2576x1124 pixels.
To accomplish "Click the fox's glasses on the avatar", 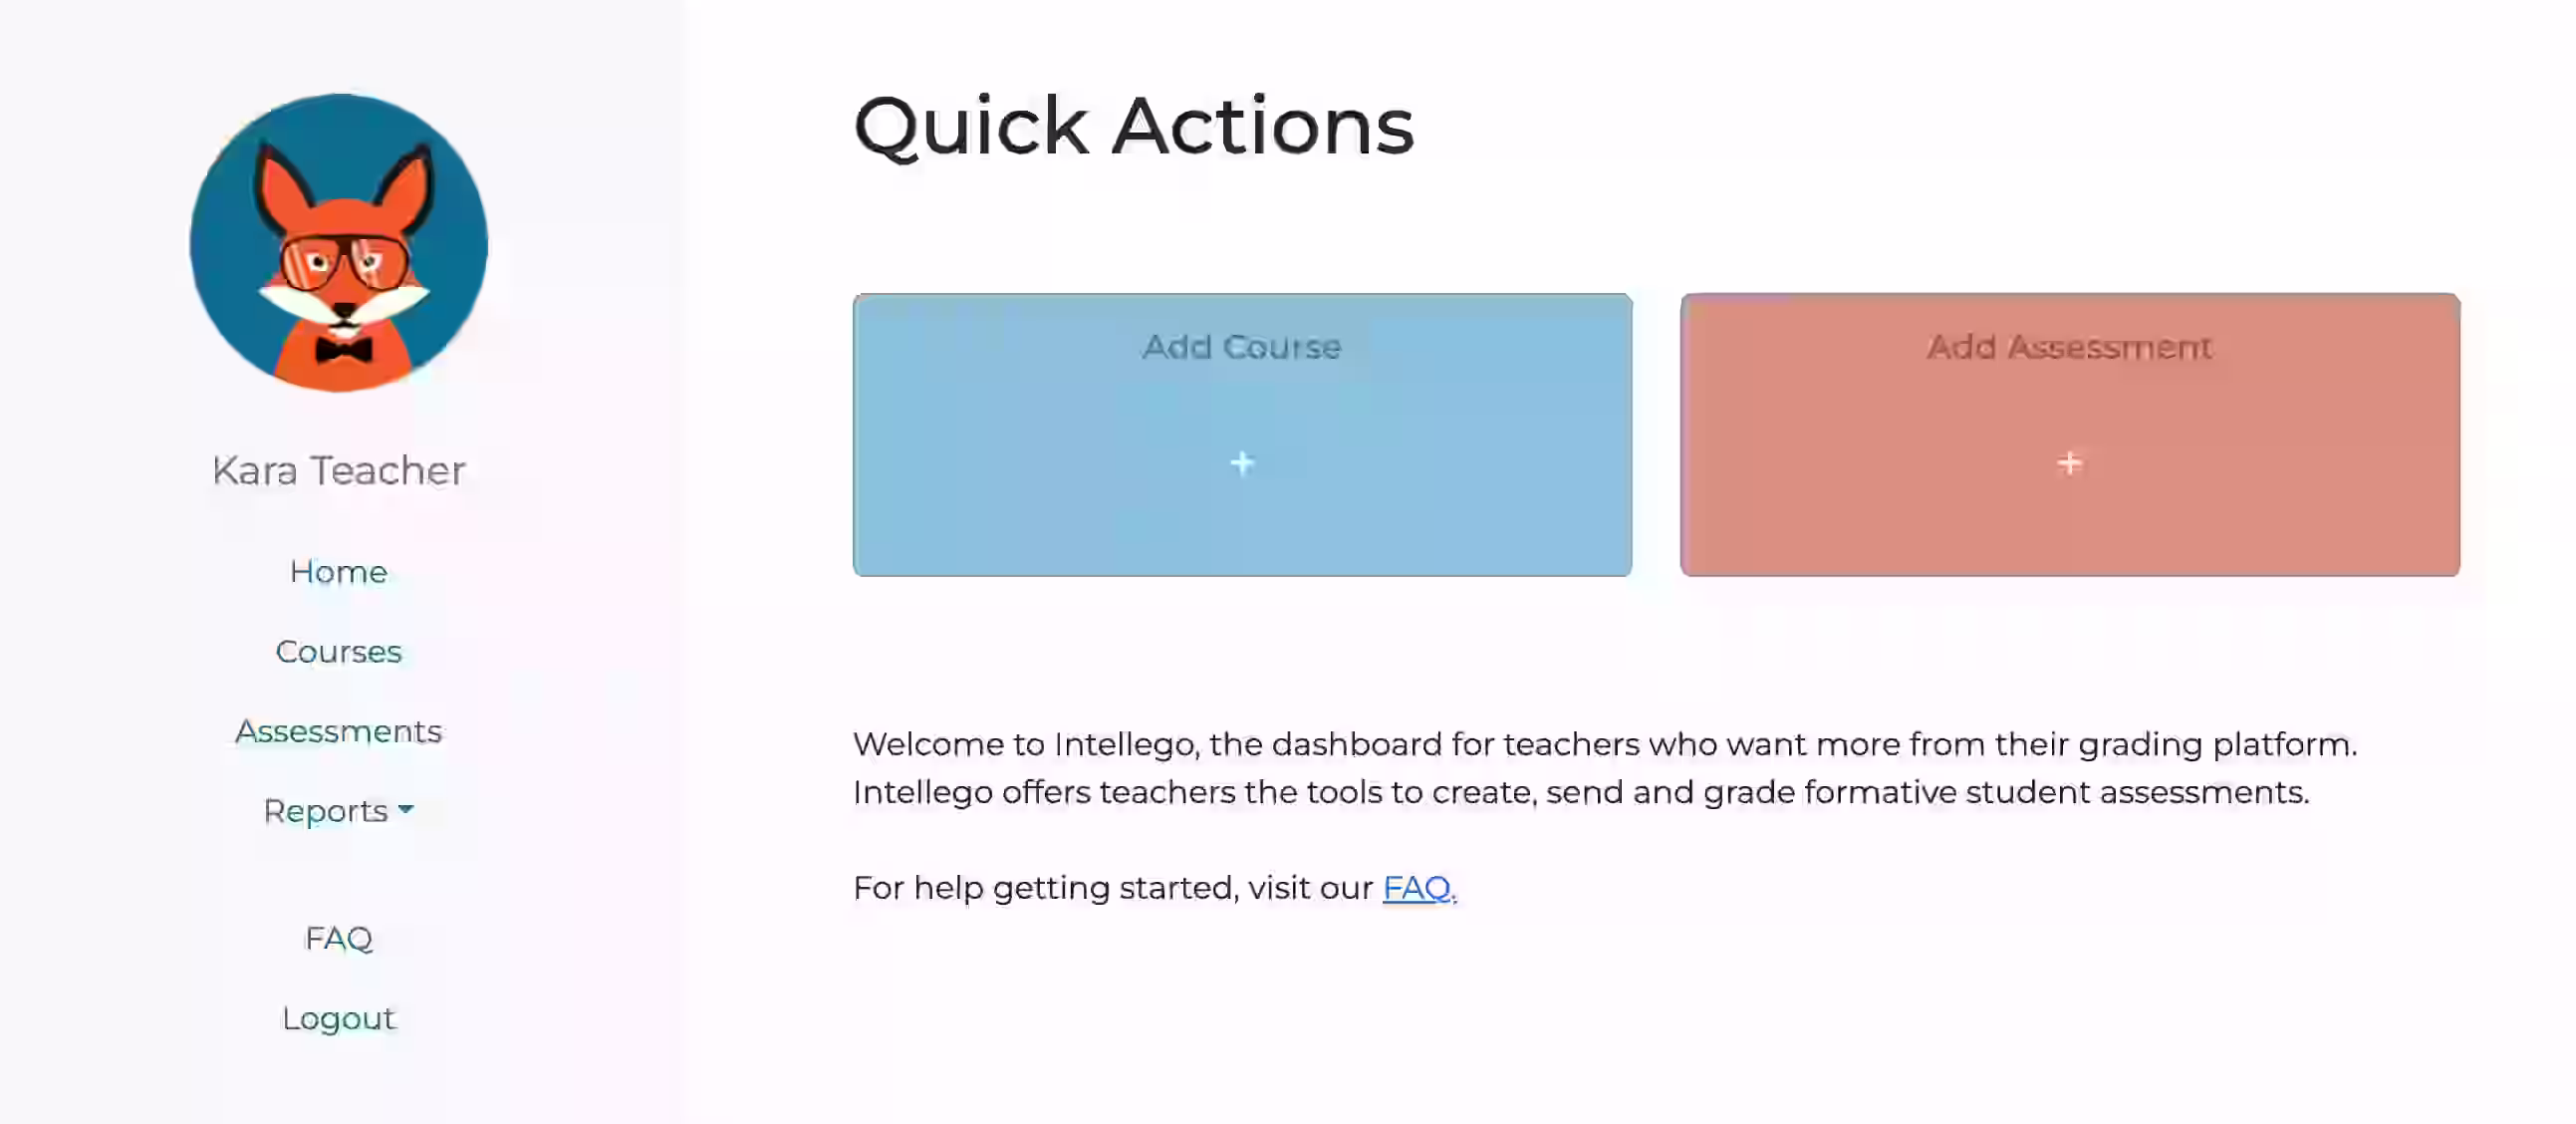I will click(344, 262).
